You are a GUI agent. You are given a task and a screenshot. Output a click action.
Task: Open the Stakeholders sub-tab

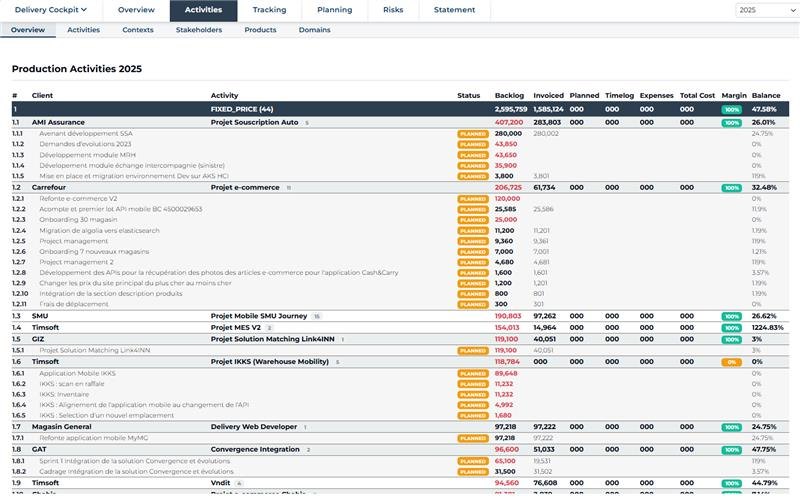pos(198,30)
